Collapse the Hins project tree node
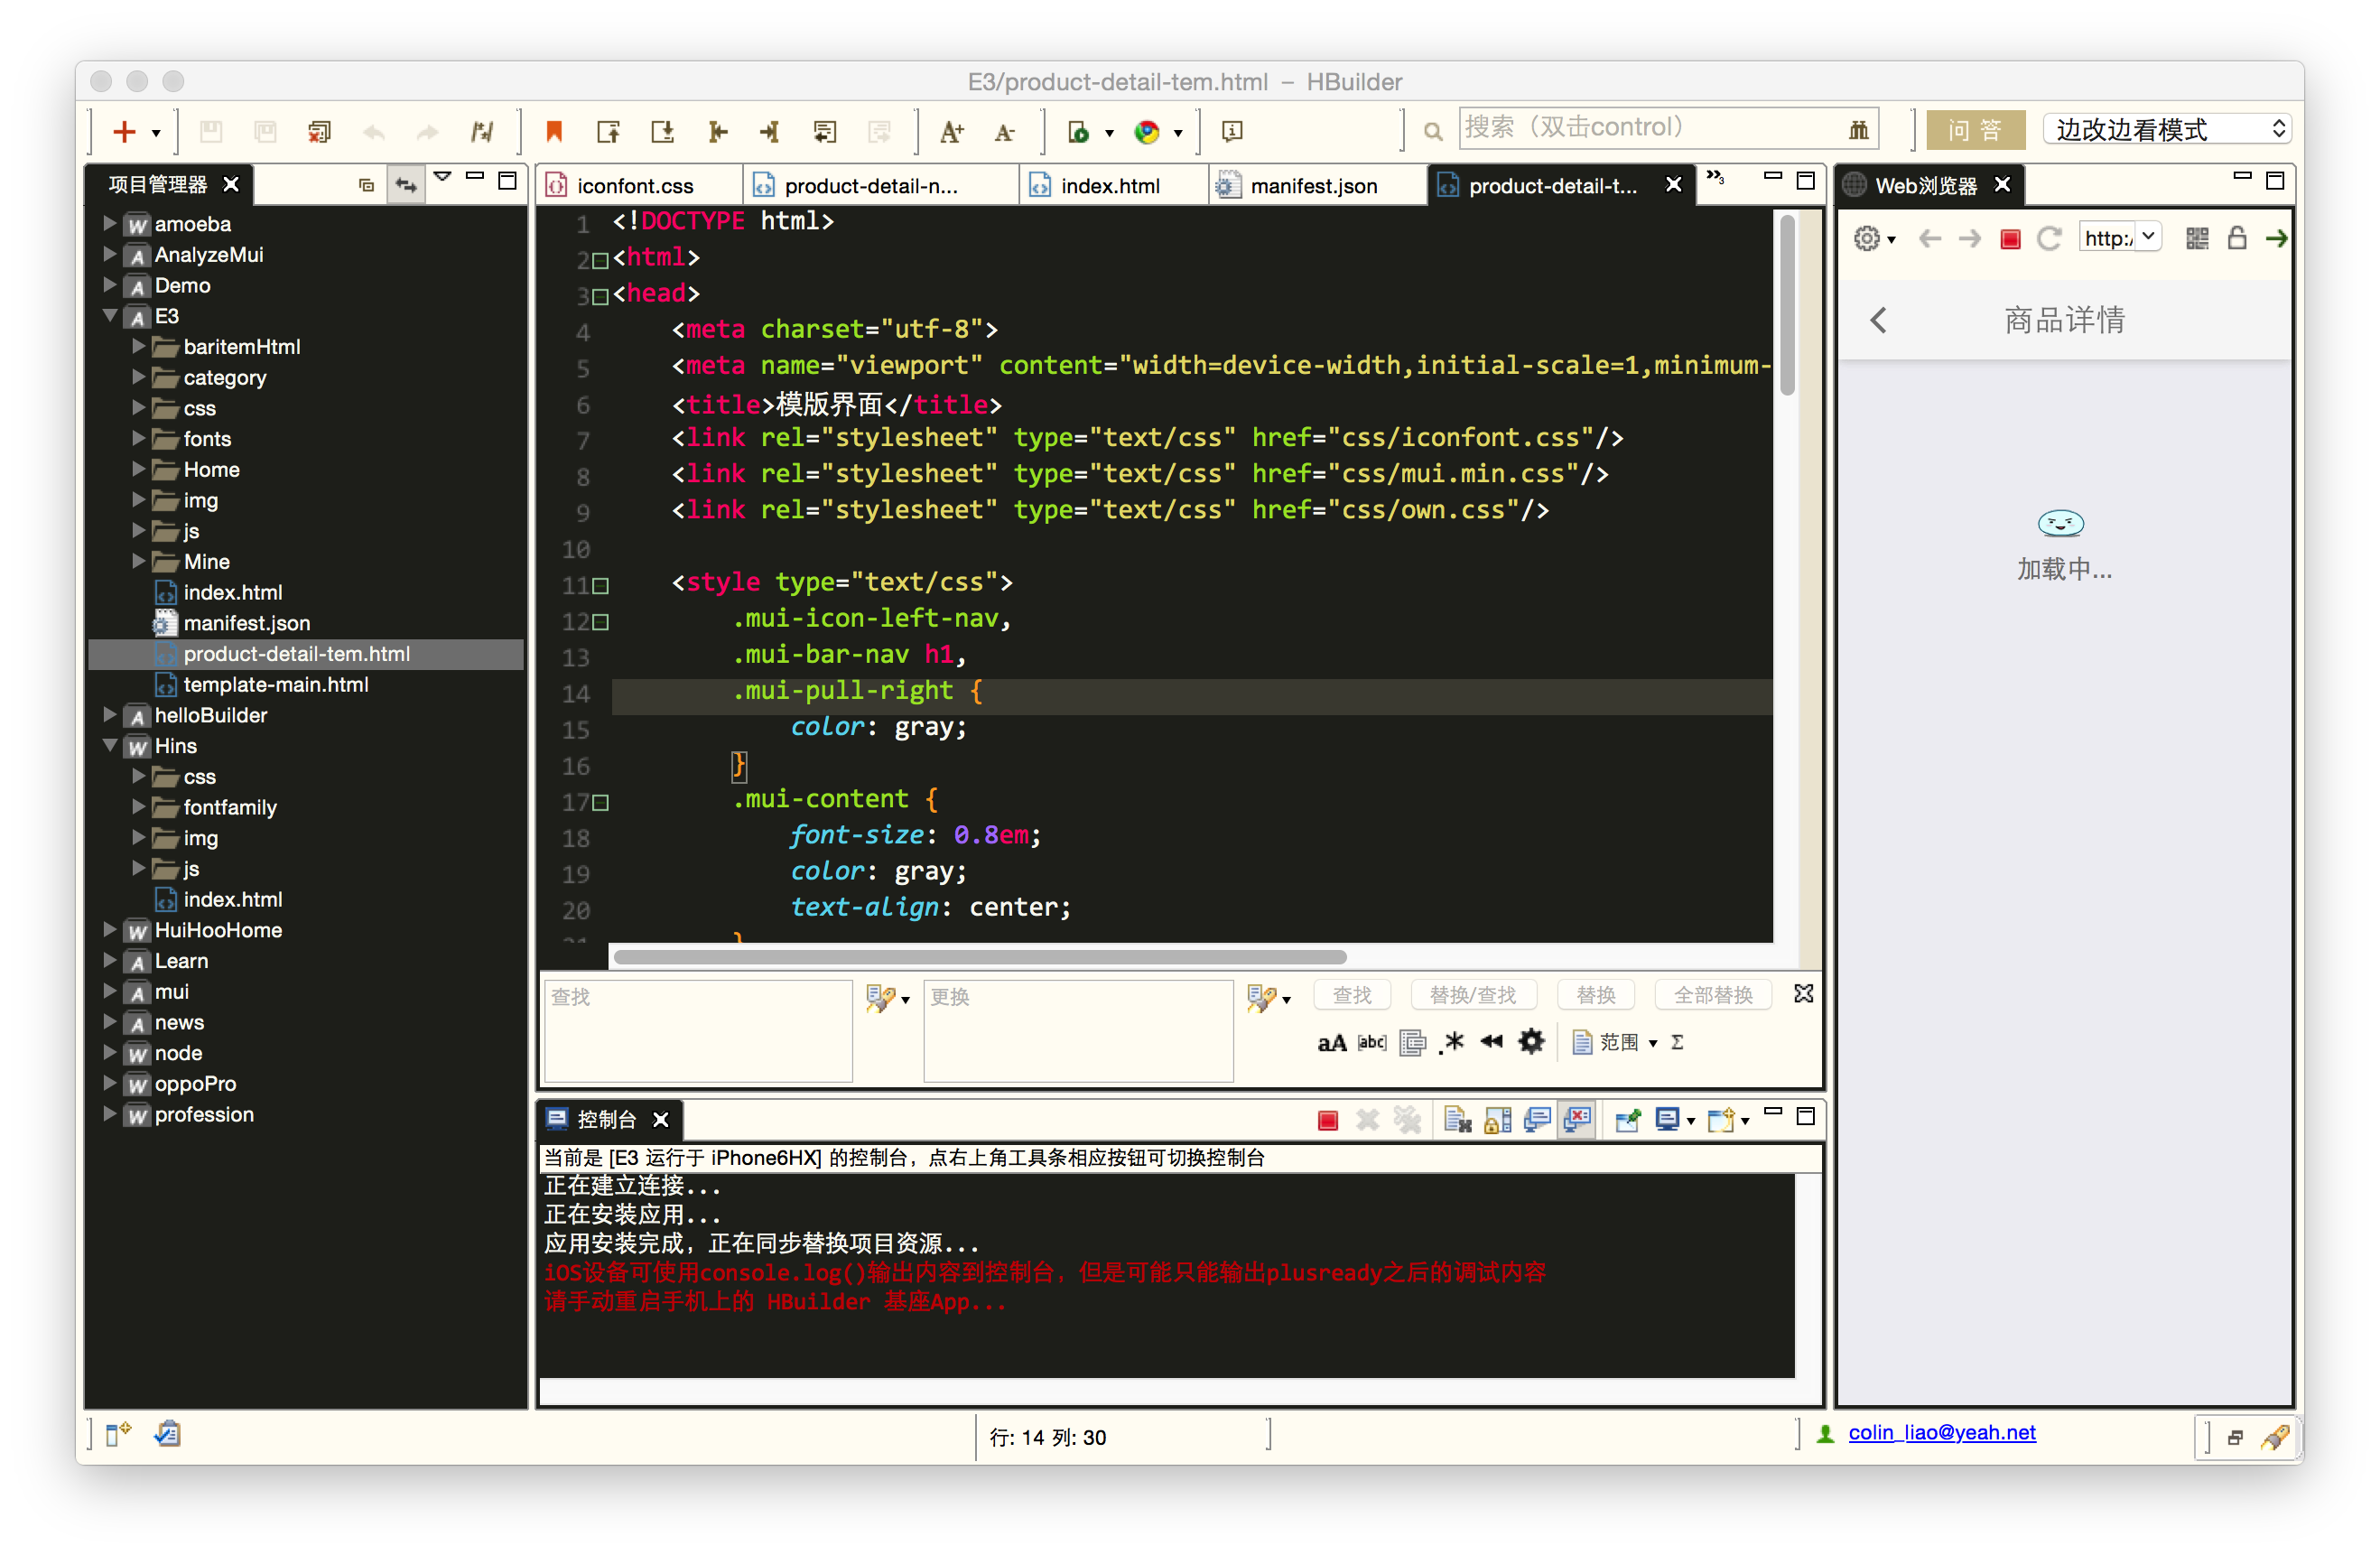Screen dimensions: 2380x1555 point(110,746)
